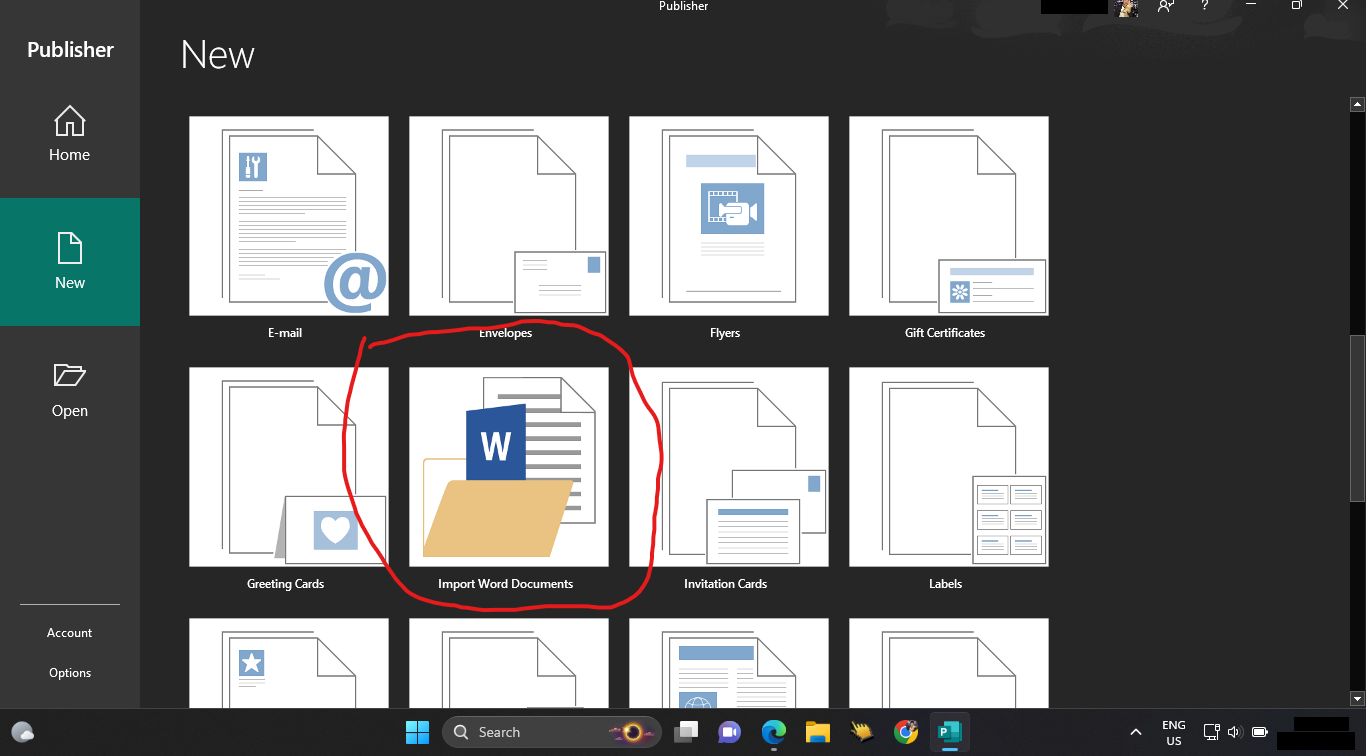Choose the E-mail template category
This screenshot has height=756, width=1366.
coord(289,228)
